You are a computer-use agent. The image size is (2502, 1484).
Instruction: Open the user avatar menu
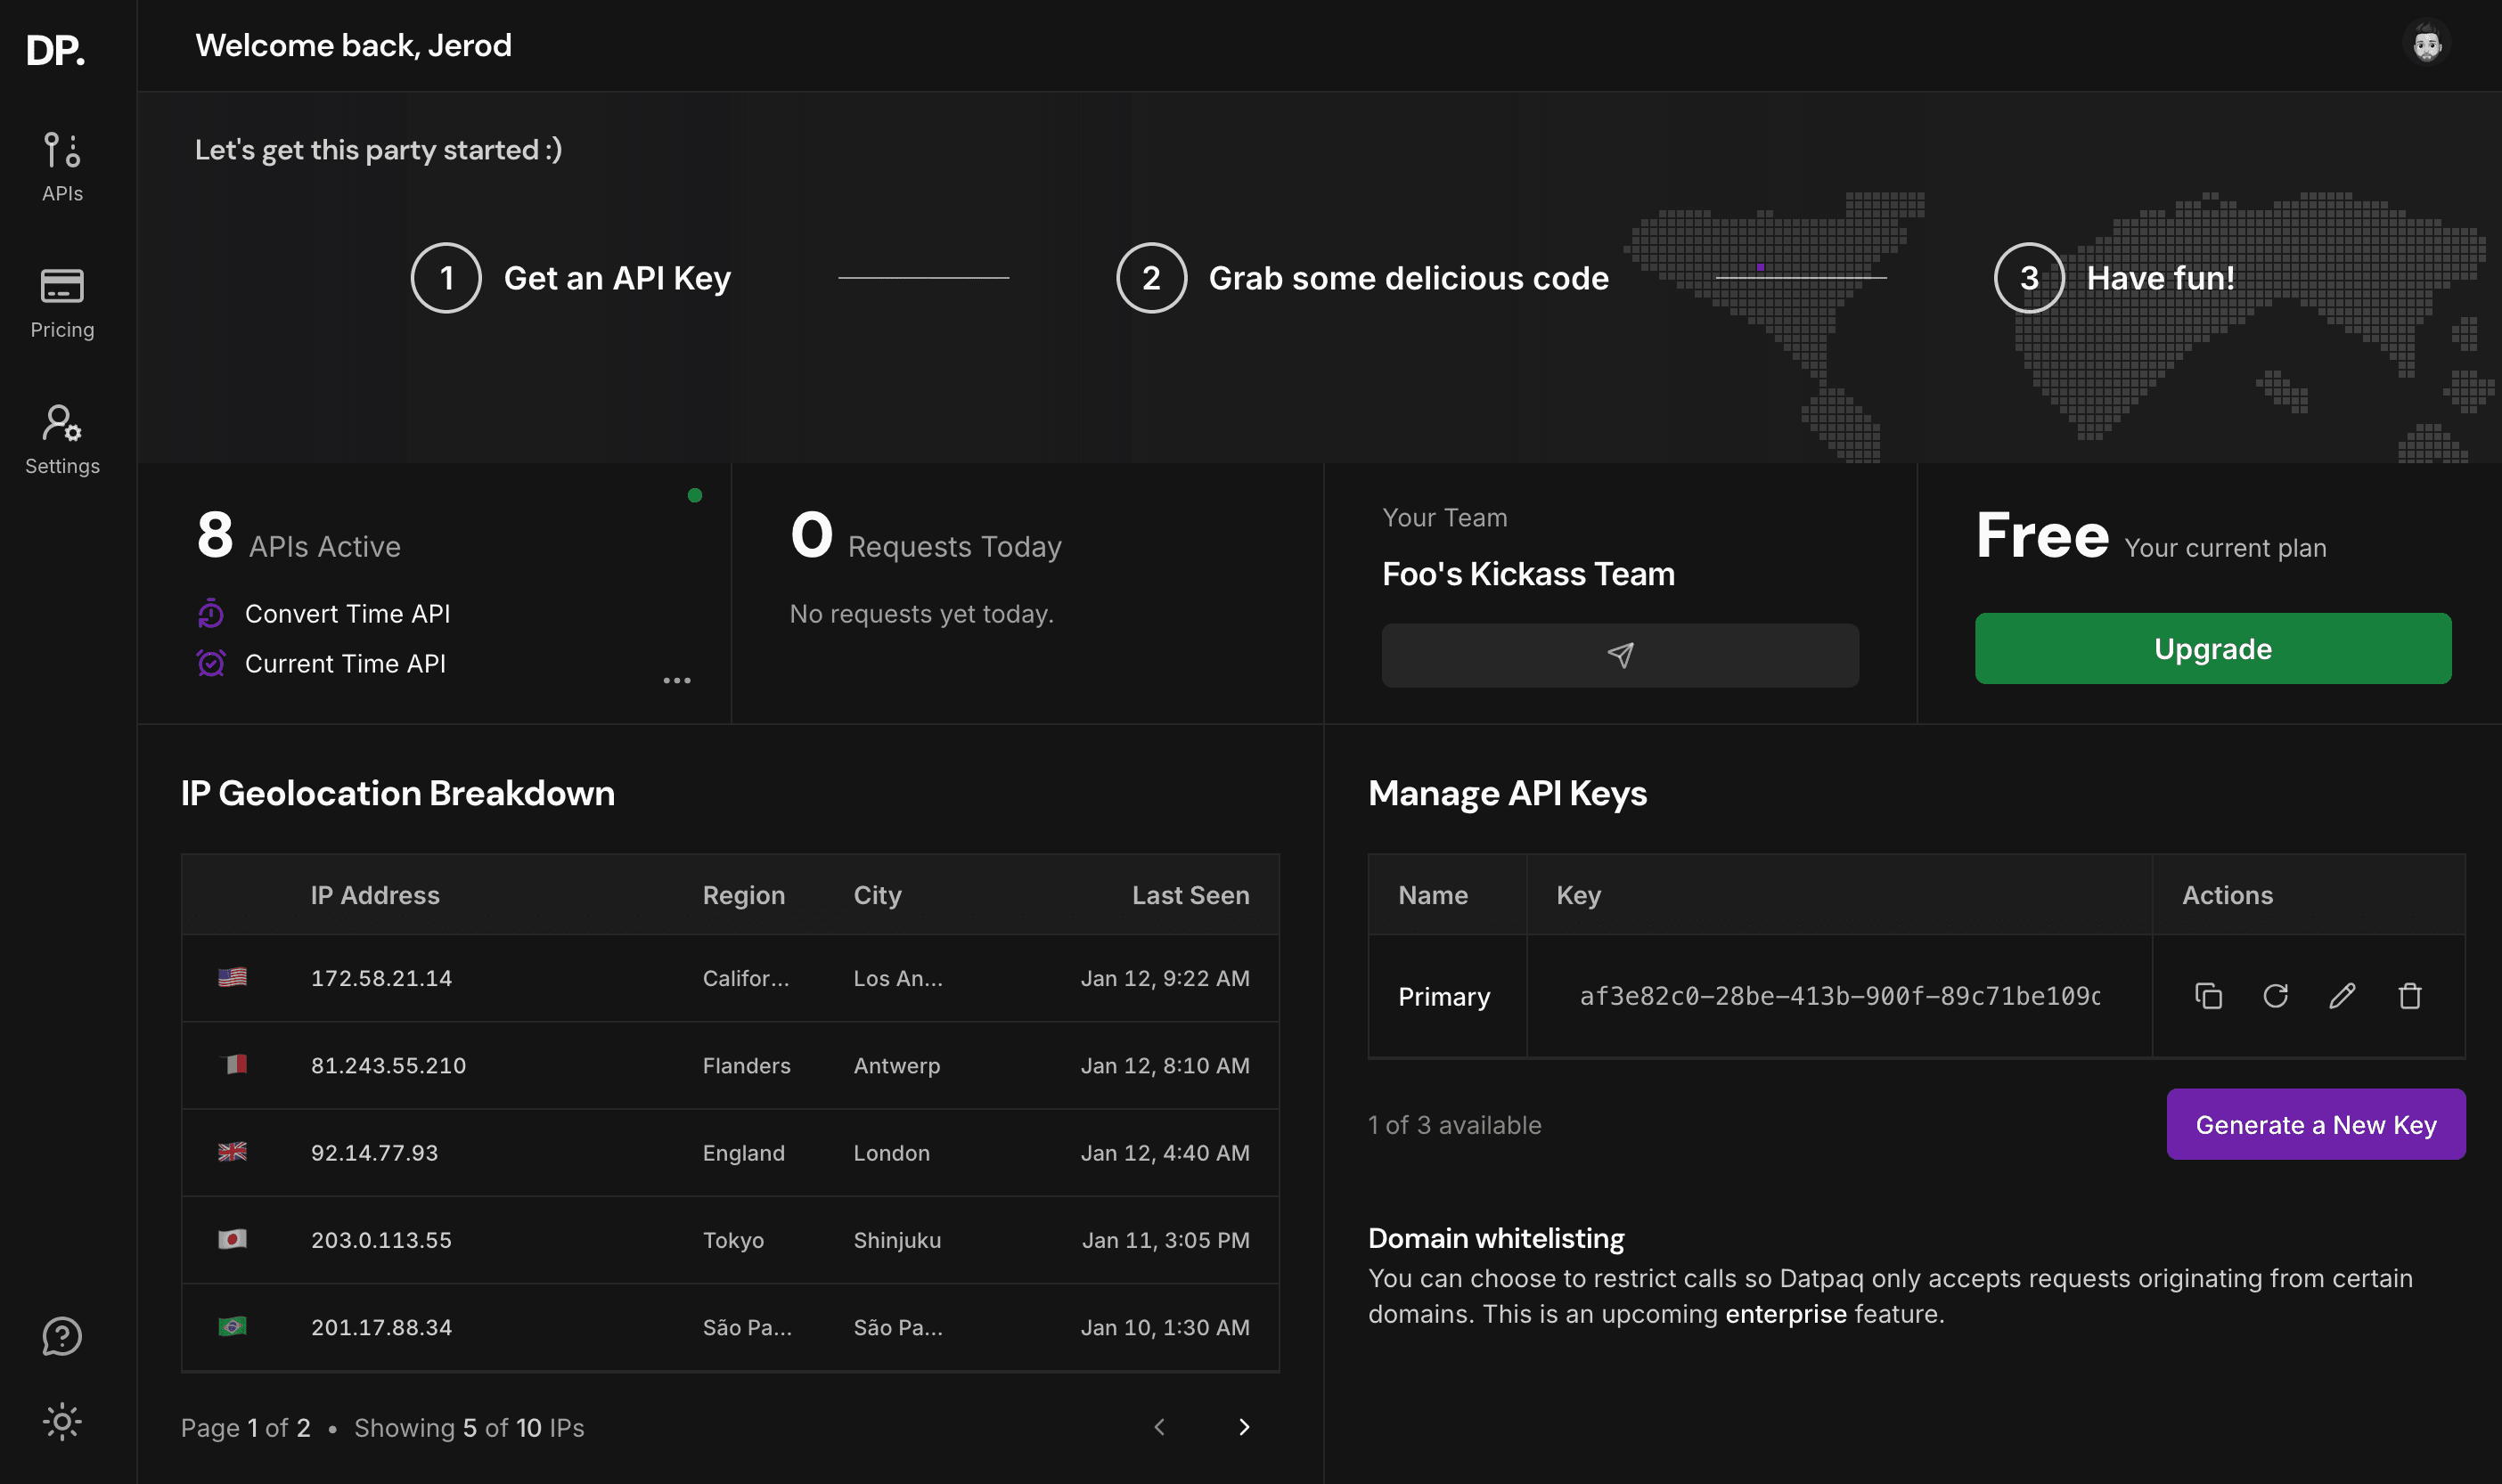pyautogui.click(x=2428, y=43)
